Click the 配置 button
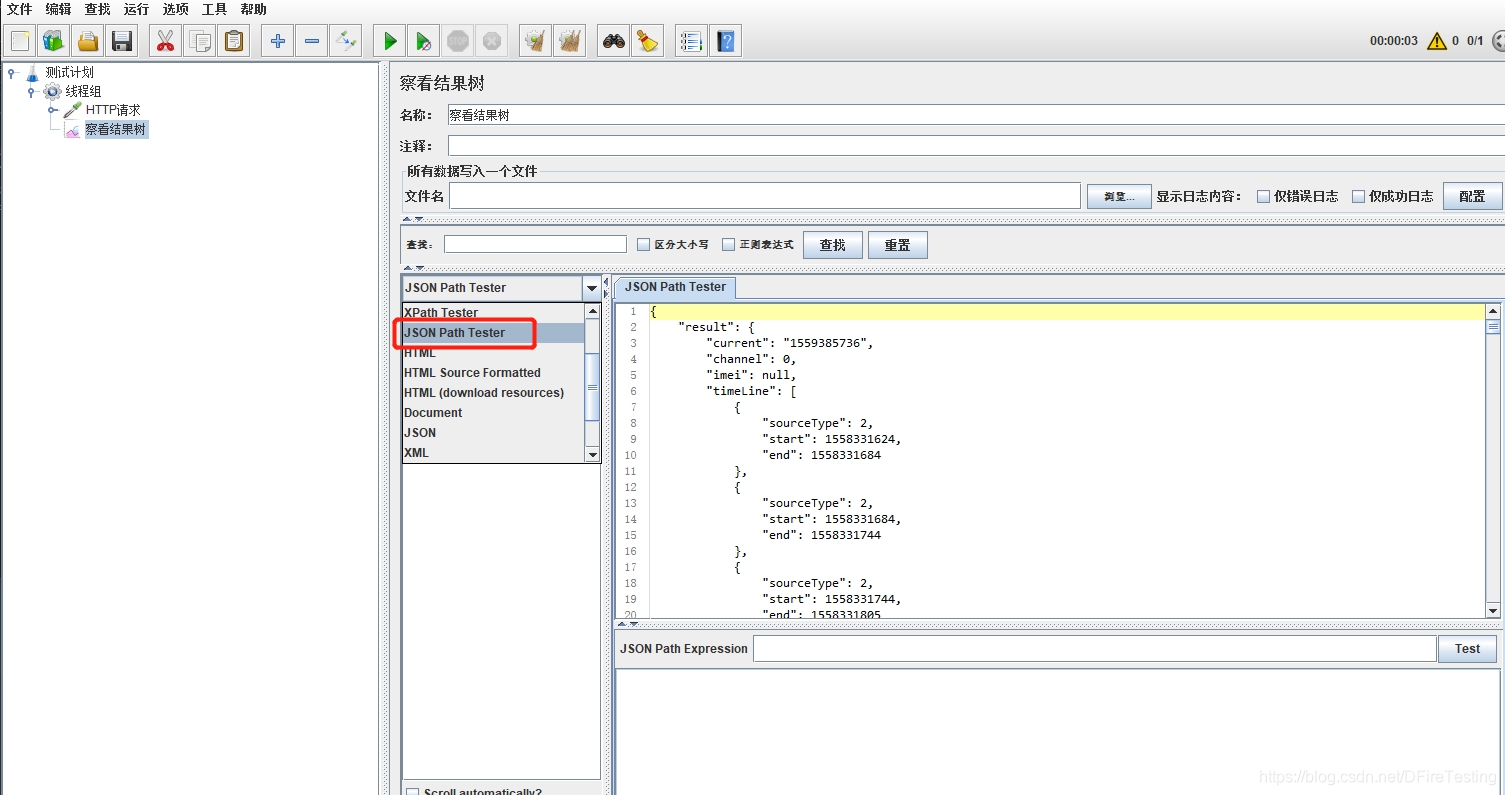Screen dimensions: 1505x795 tap(1472, 196)
